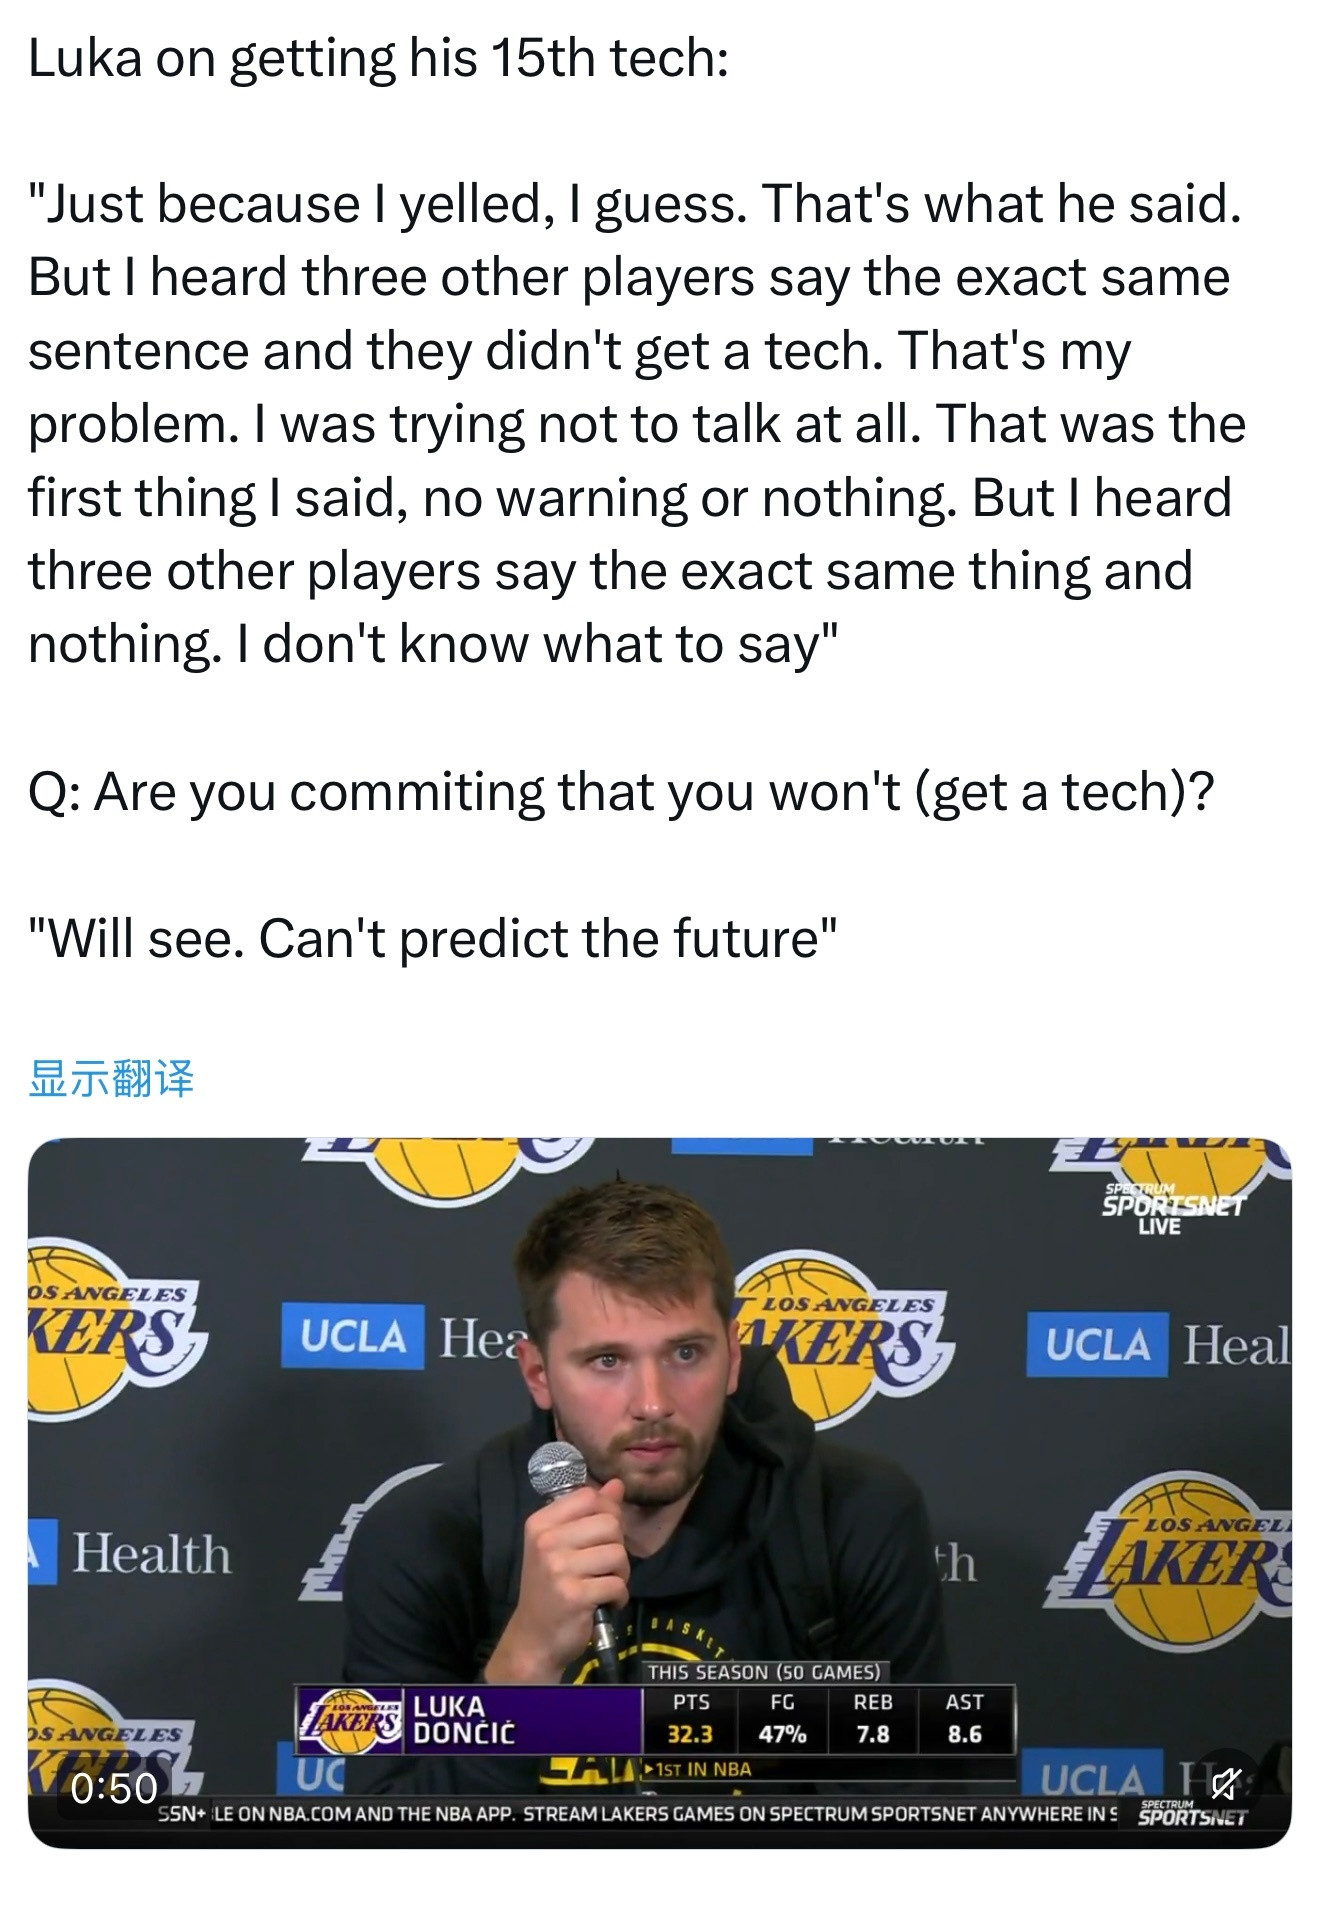Click the FG 47% stat box
This screenshot has height=1909, width=1320.
pyautogui.click(x=782, y=1719)
